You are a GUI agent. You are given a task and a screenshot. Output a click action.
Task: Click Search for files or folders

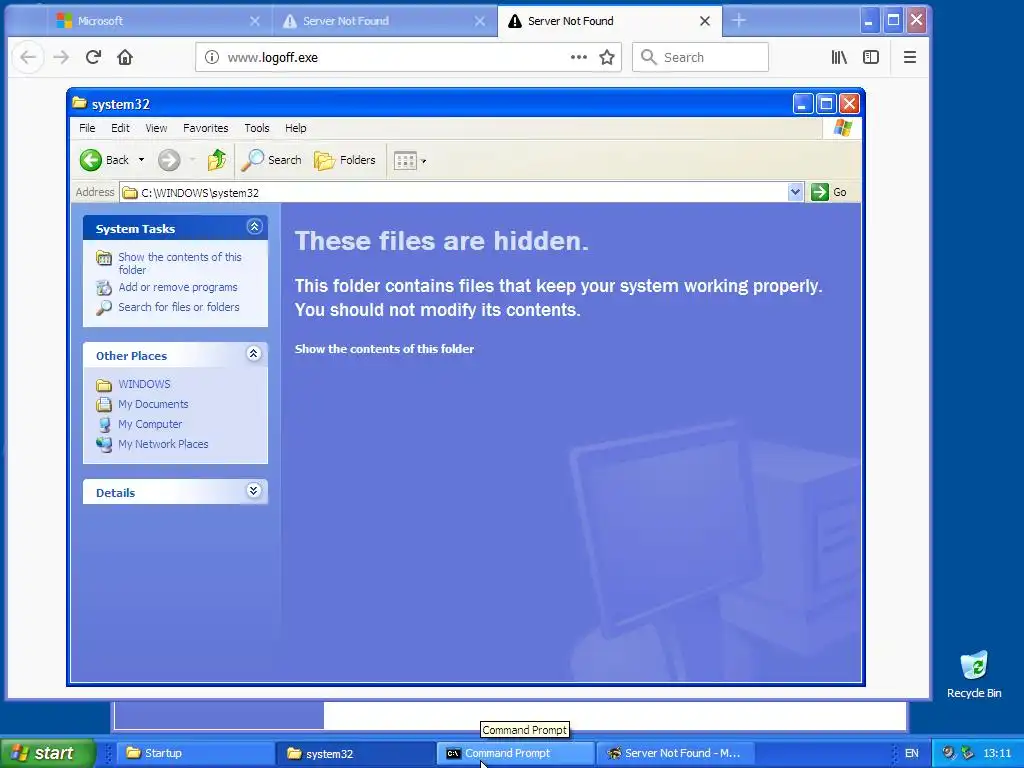pyautogui.click(x=178, y=307)
